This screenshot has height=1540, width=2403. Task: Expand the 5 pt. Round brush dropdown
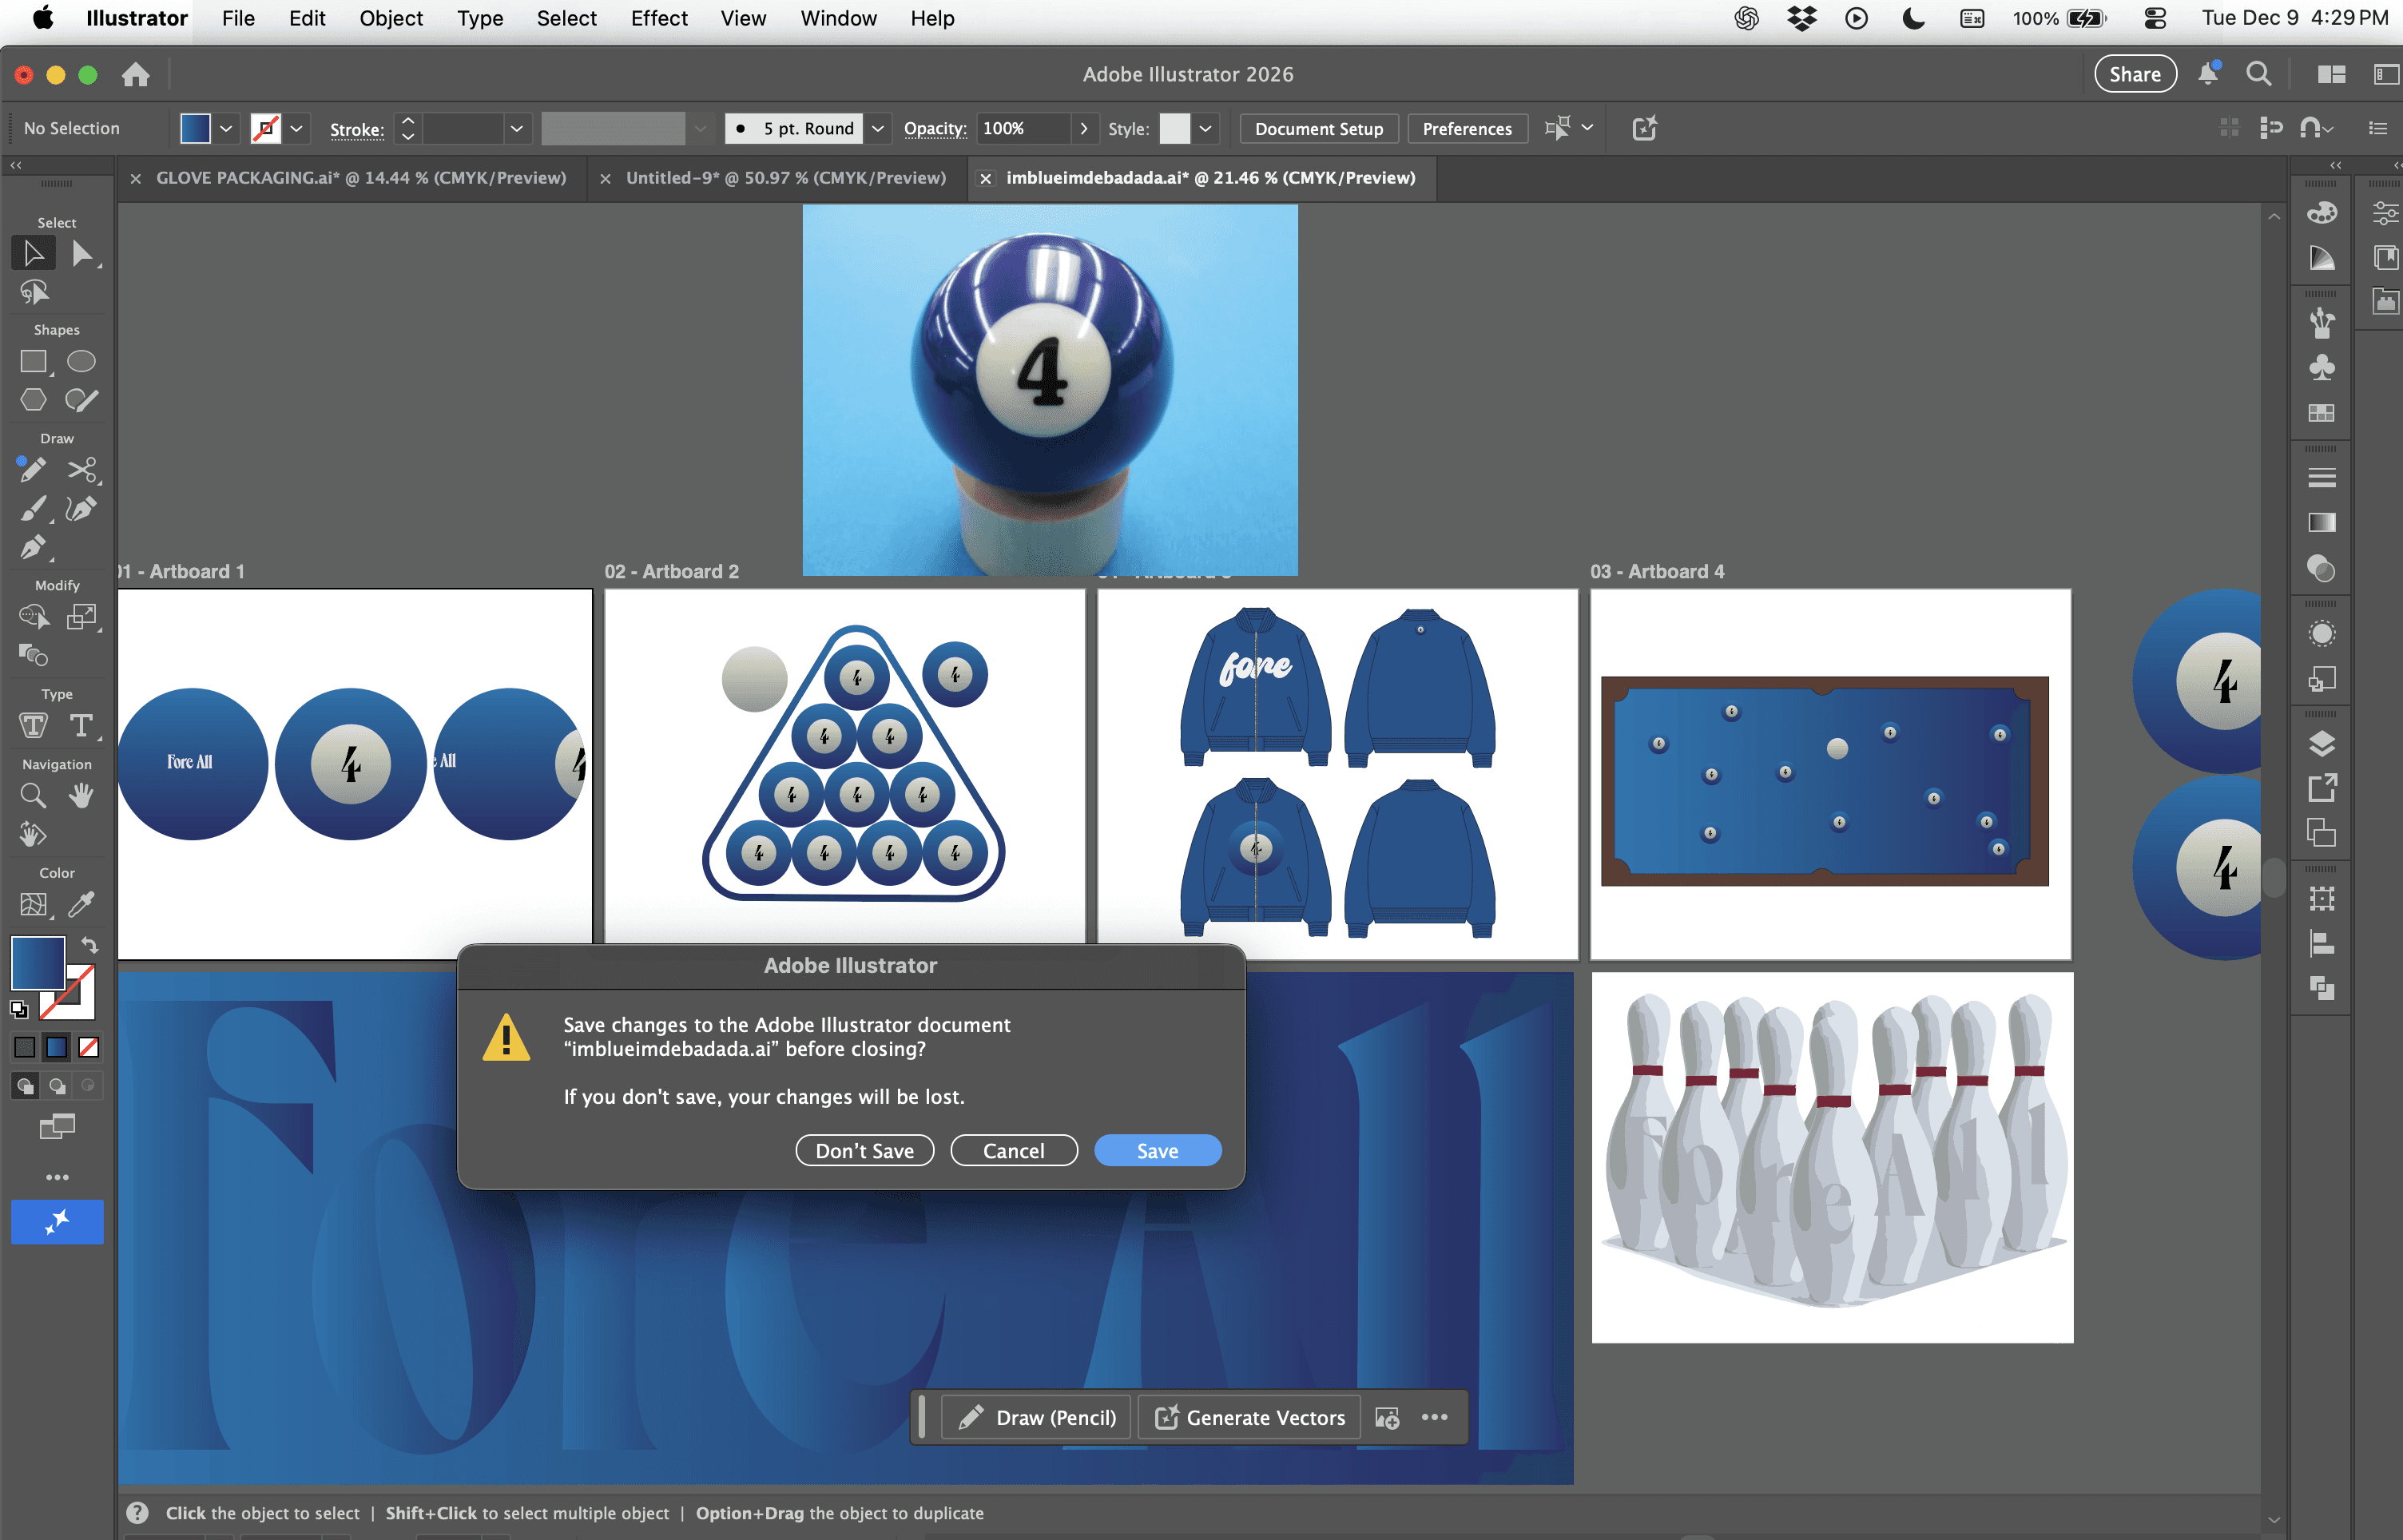[877, 129]
